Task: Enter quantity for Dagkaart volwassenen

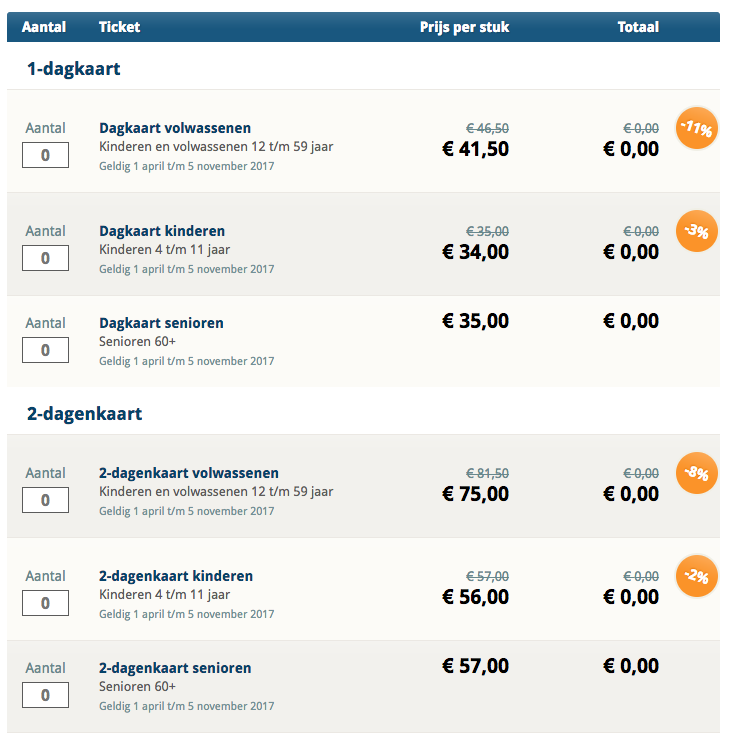Action: pyautogui.click(x=45, y=155)
